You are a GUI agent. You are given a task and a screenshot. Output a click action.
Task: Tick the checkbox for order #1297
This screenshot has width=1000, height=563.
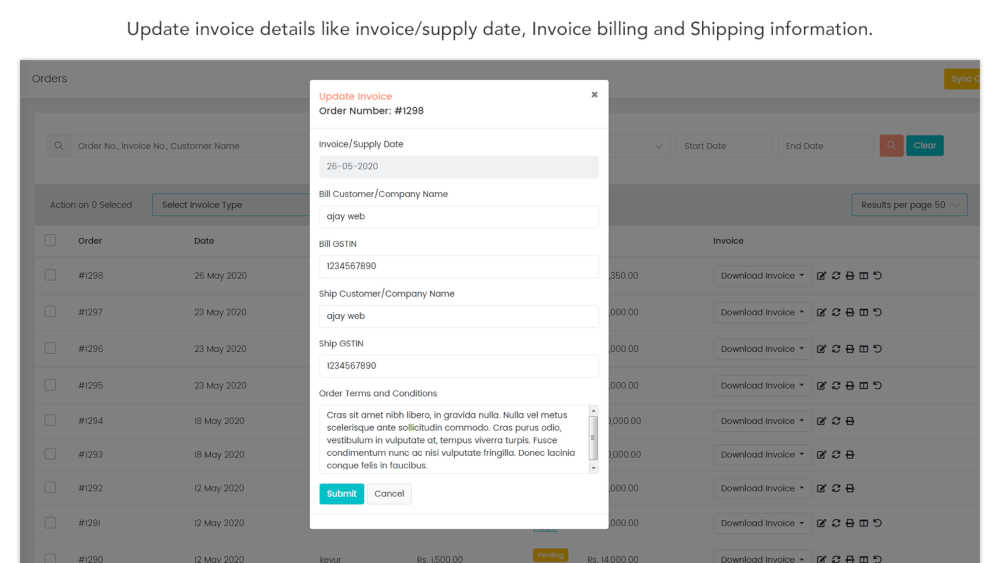click(50, 312)
